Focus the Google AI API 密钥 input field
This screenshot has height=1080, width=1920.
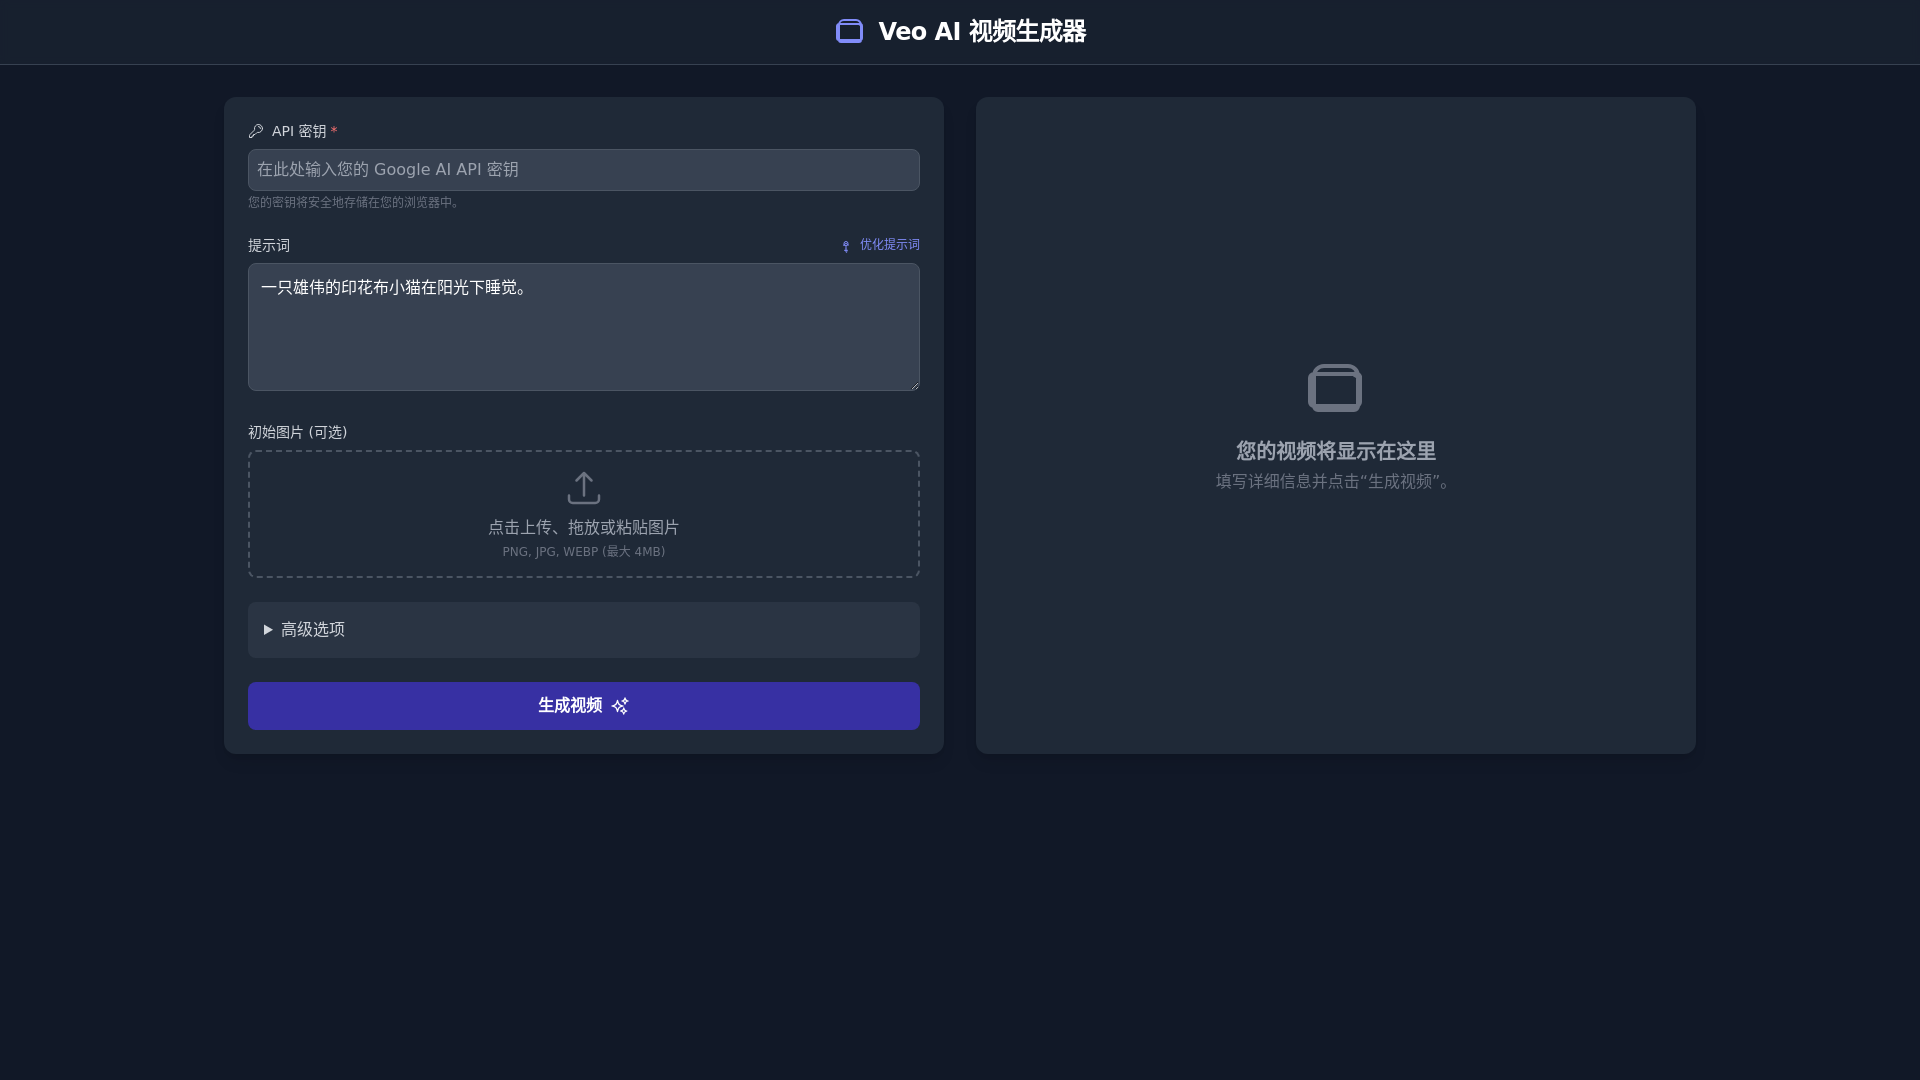click(x=584, y=170)
